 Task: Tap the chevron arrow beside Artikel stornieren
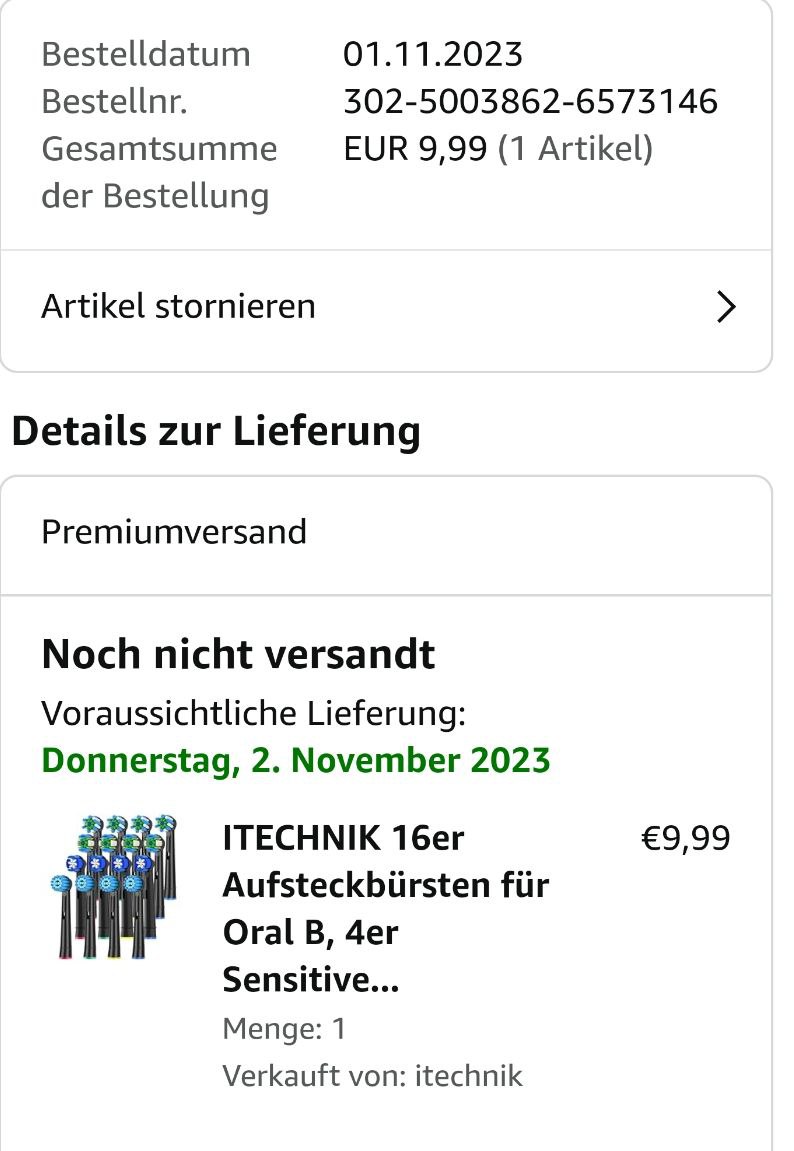726,307
